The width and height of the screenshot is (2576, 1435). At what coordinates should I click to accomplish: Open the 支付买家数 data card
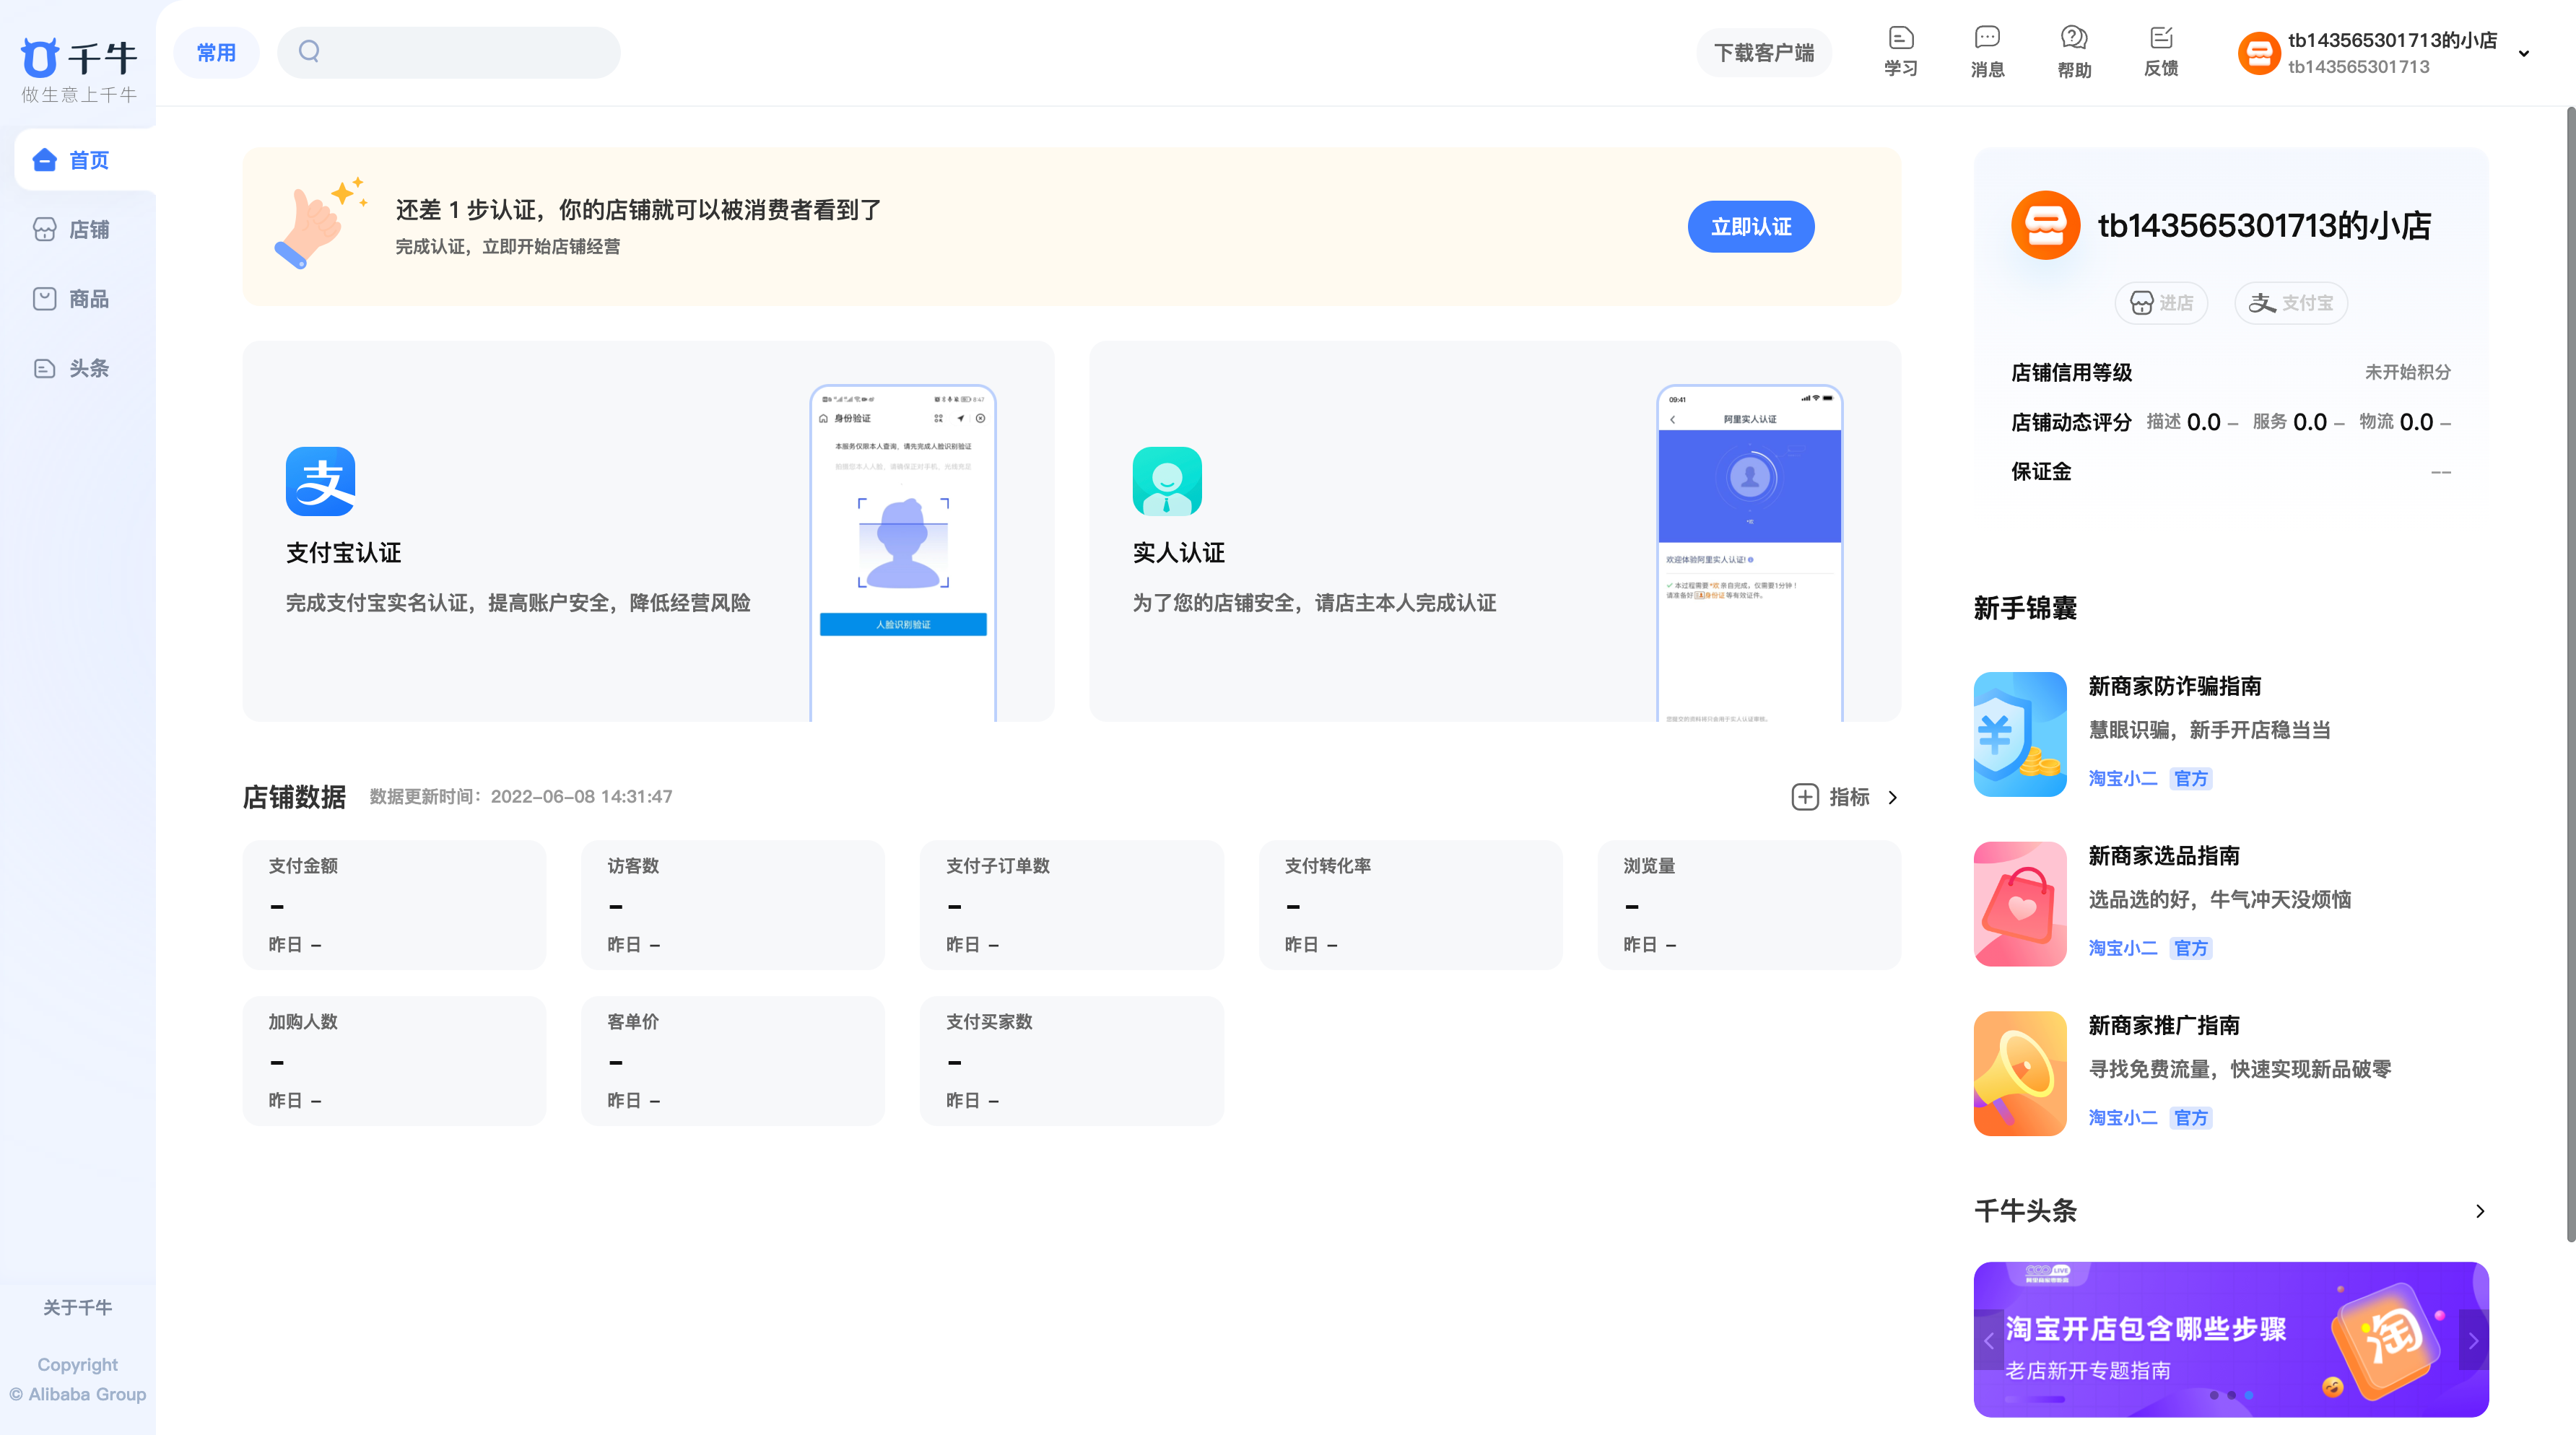click(x=1072, y=1060)
